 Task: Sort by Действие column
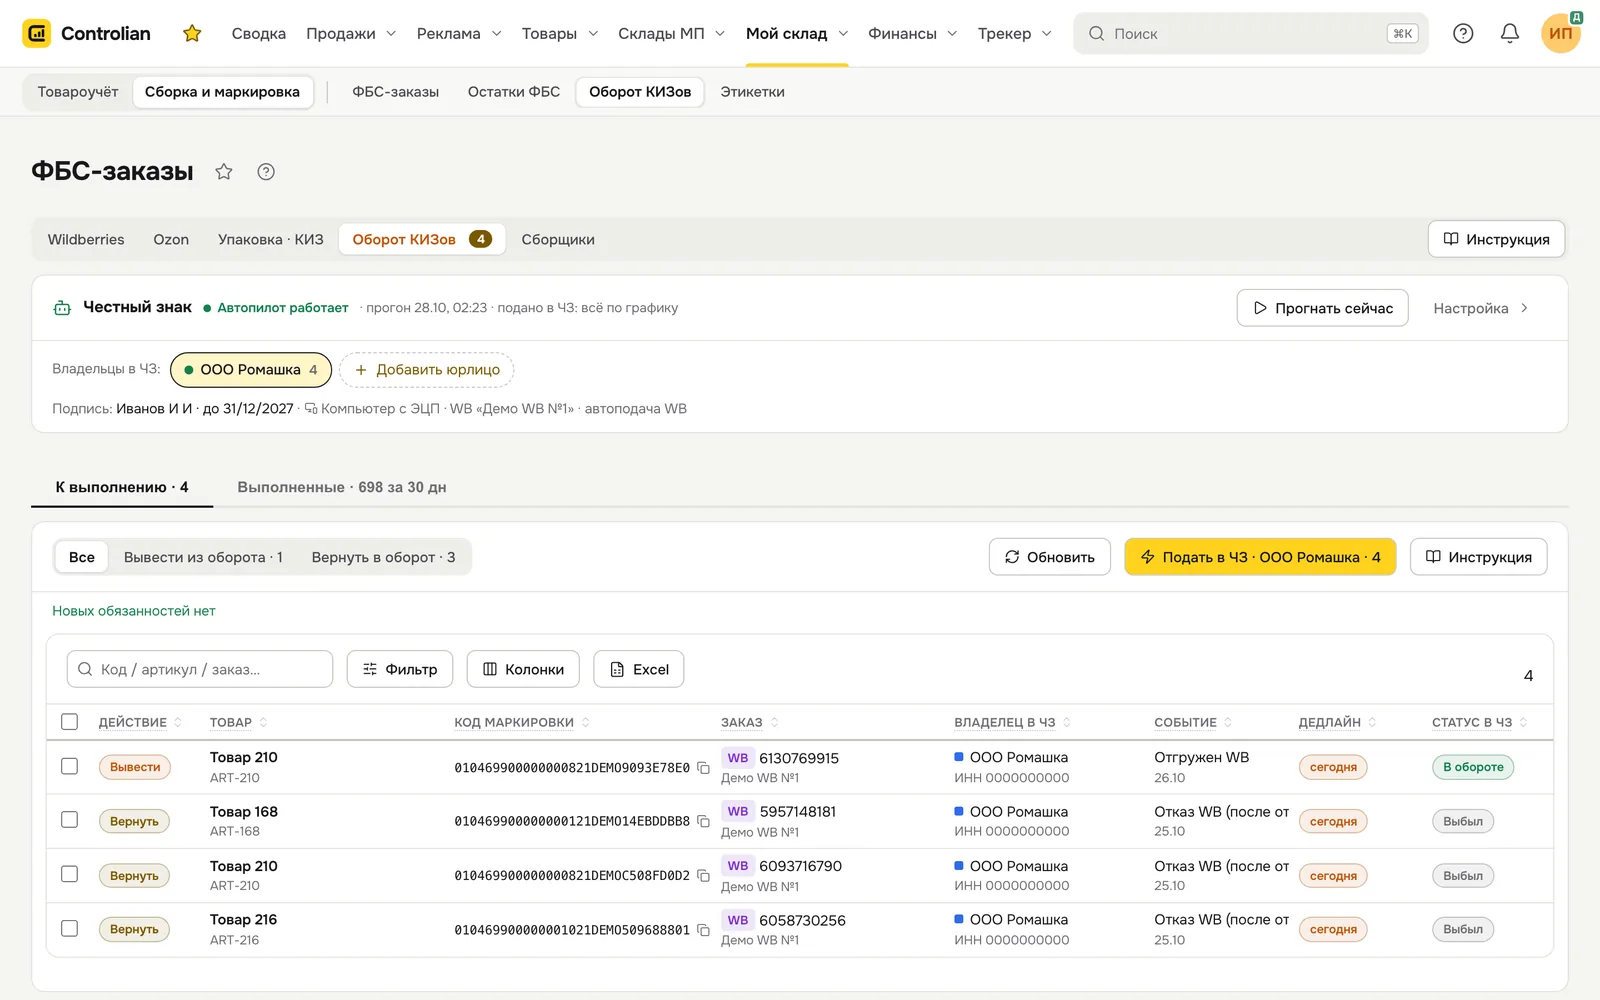pos(140,722)
